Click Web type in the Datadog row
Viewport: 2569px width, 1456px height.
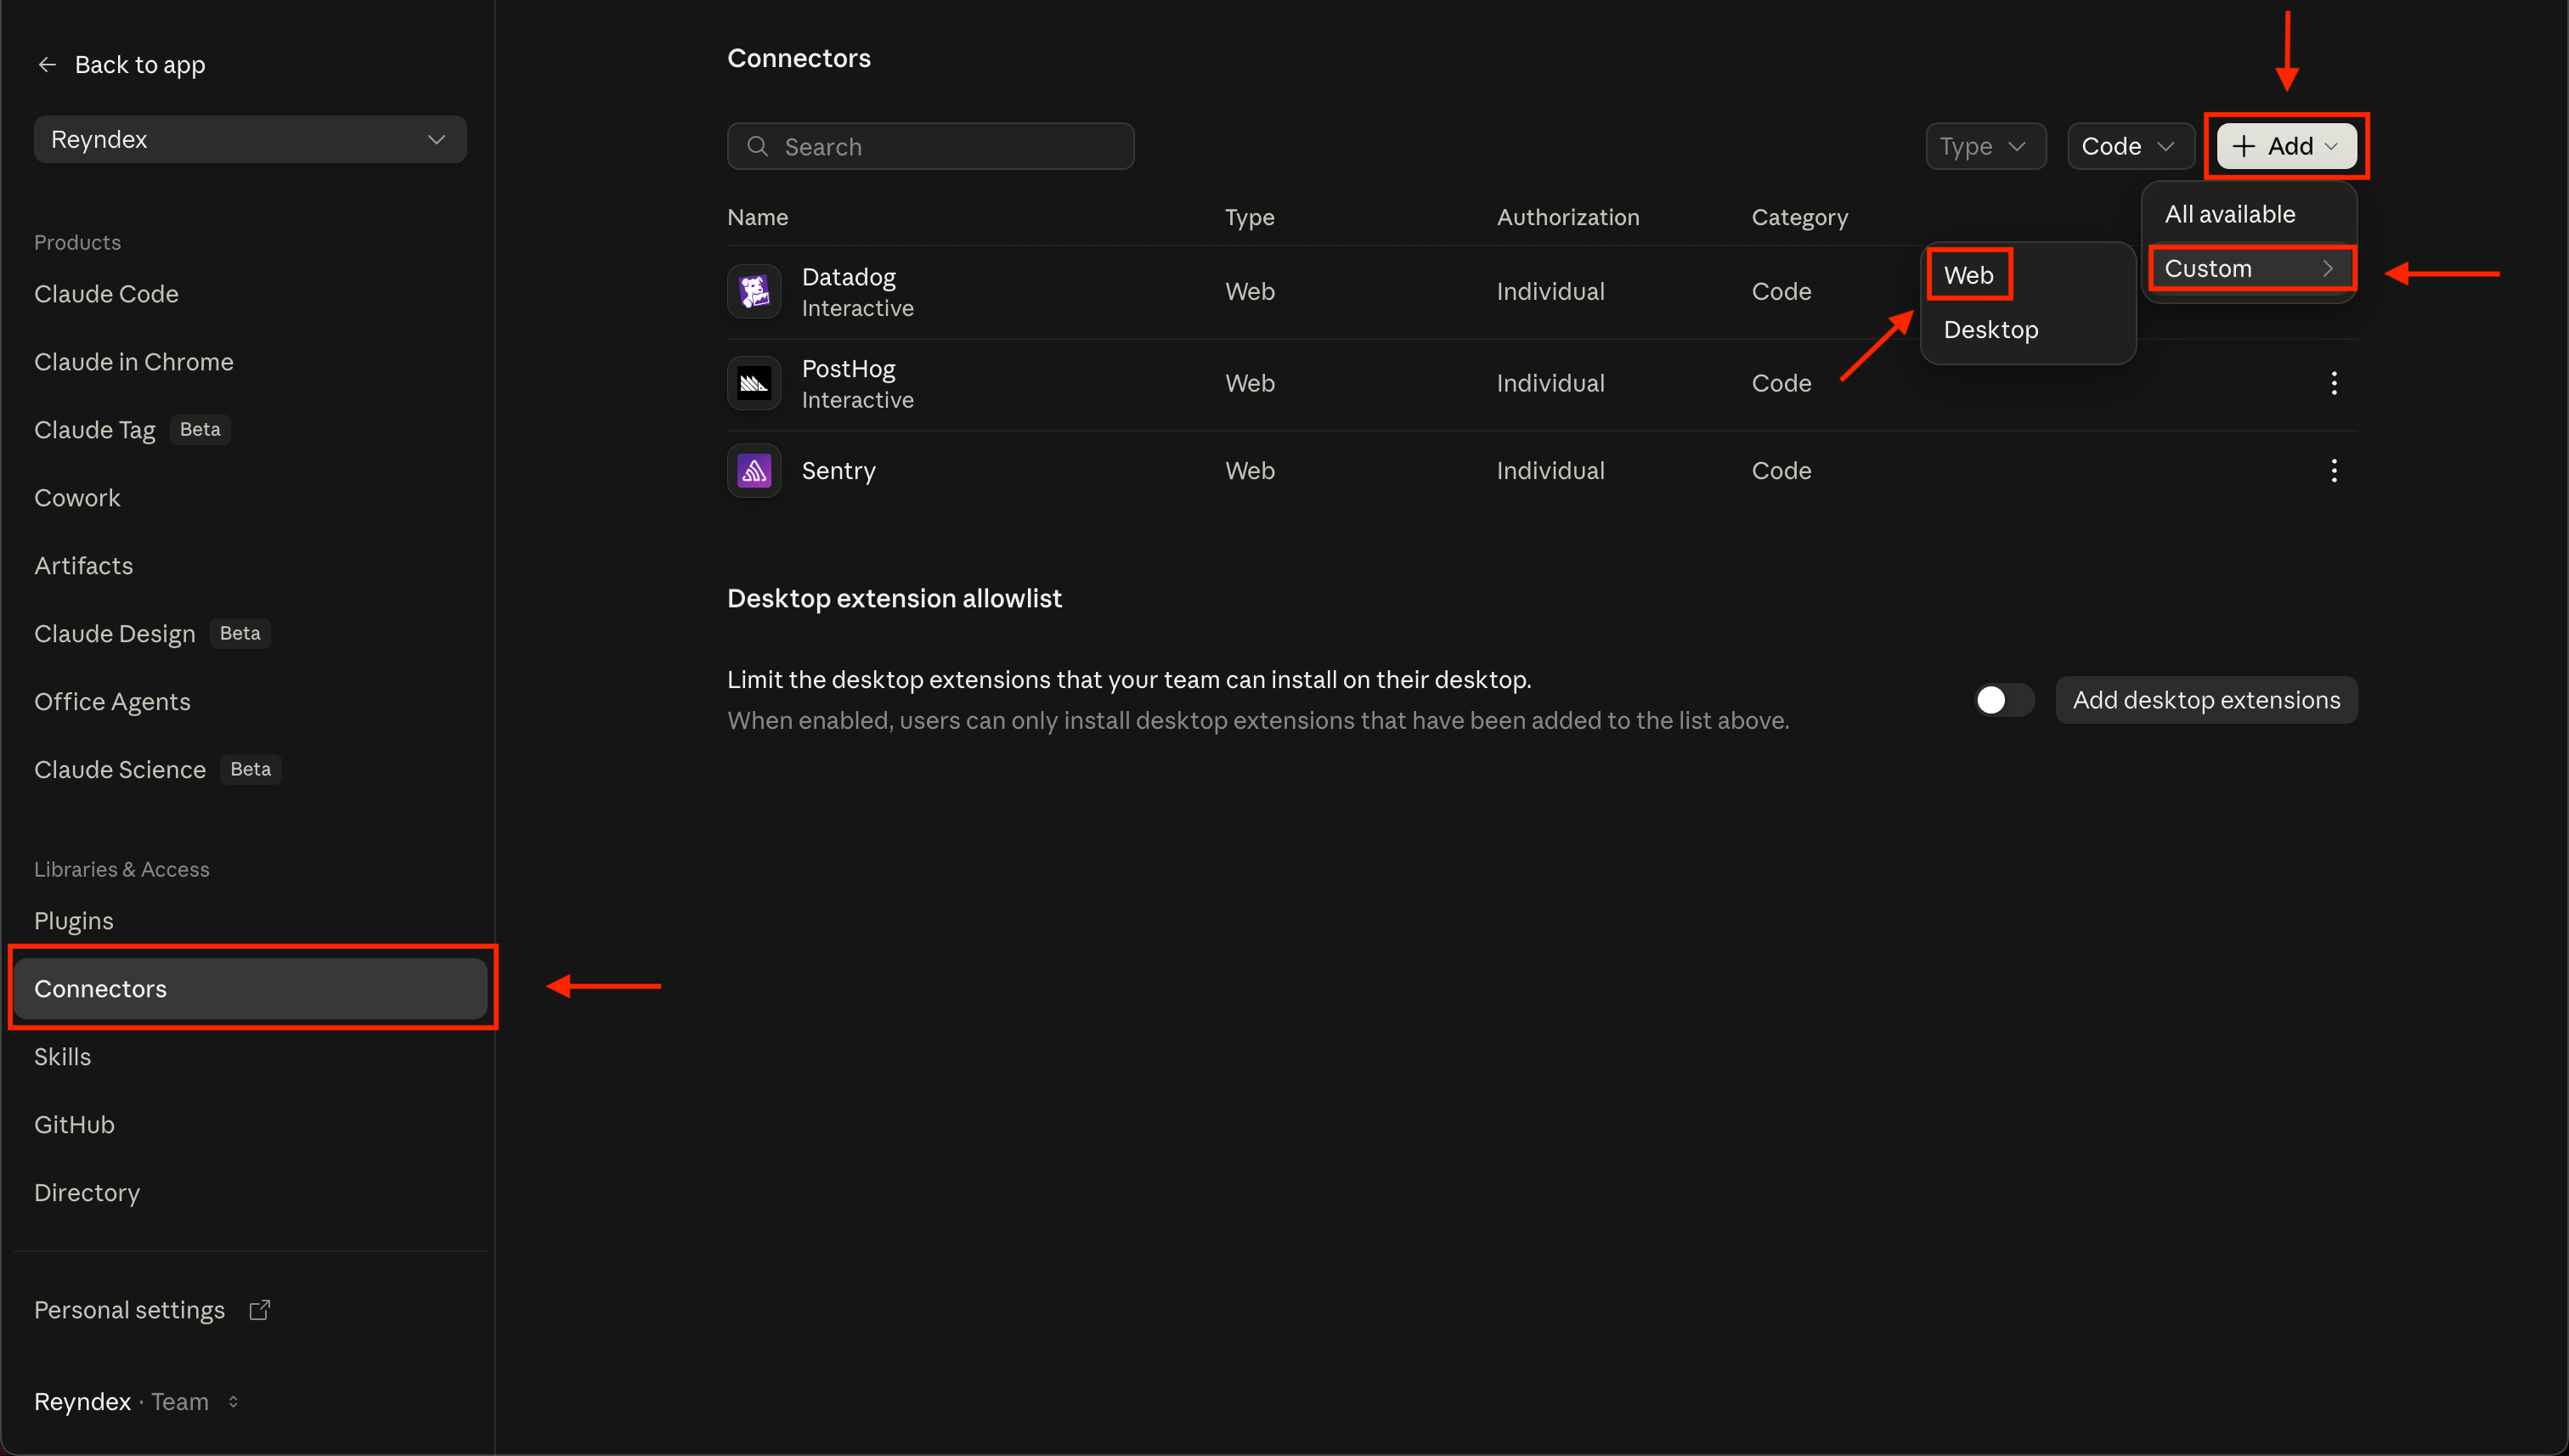1249,292
